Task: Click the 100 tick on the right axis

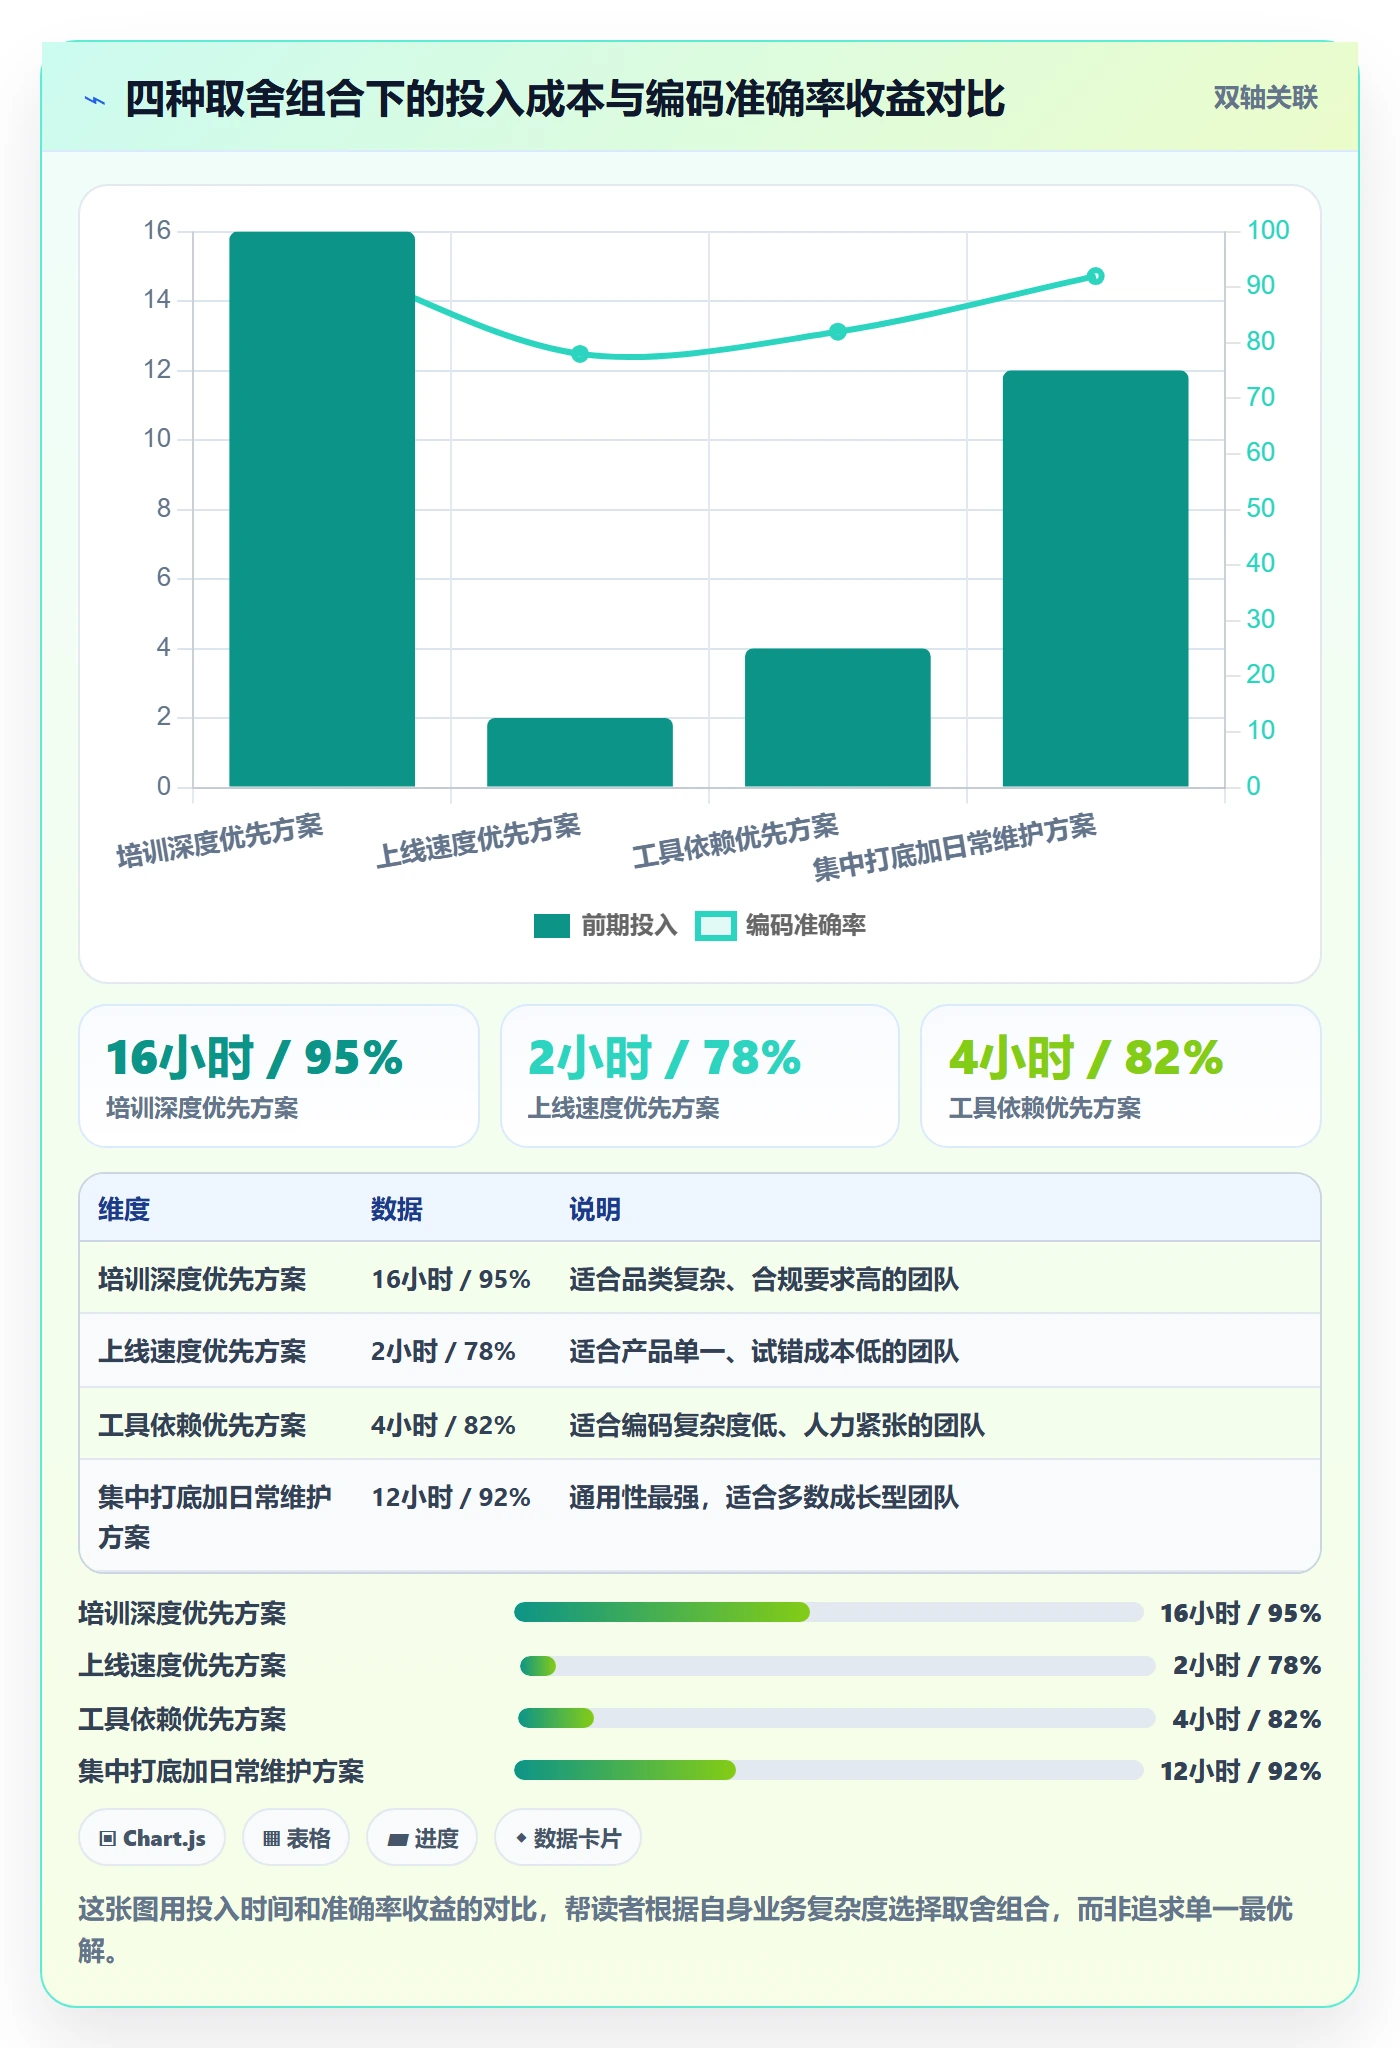Action: pos(1268,231)
